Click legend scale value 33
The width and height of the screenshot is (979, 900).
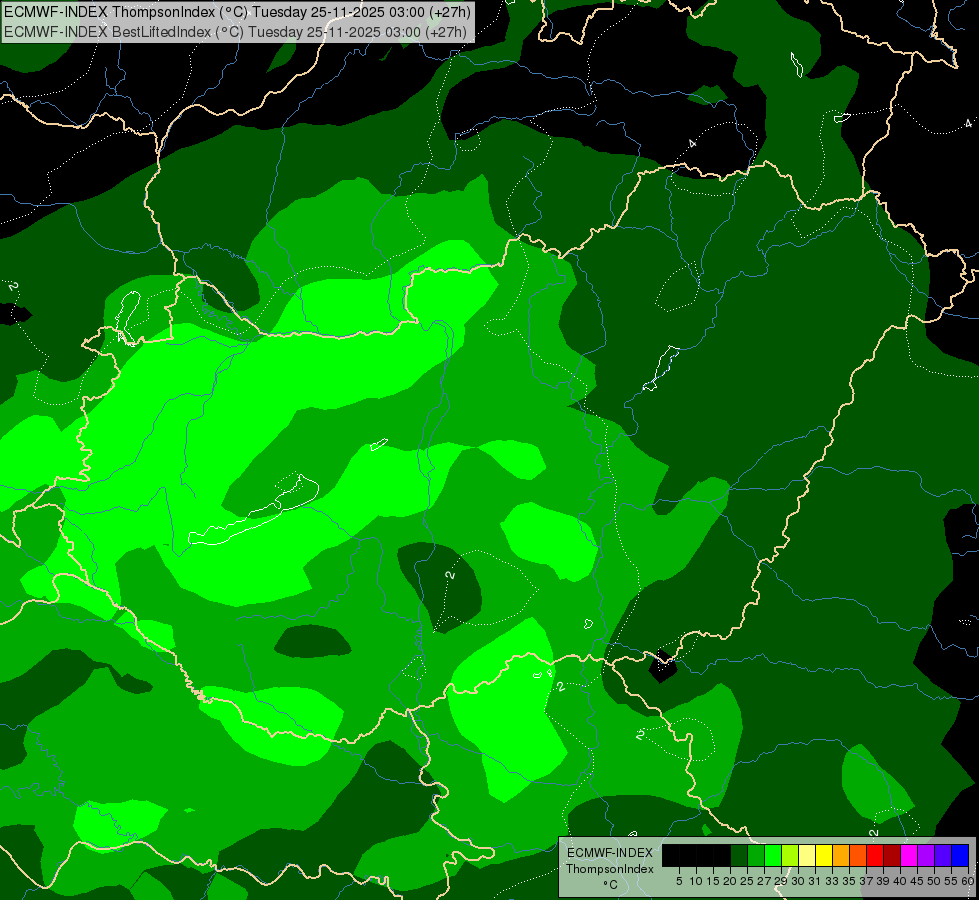[x=832, y=881]
